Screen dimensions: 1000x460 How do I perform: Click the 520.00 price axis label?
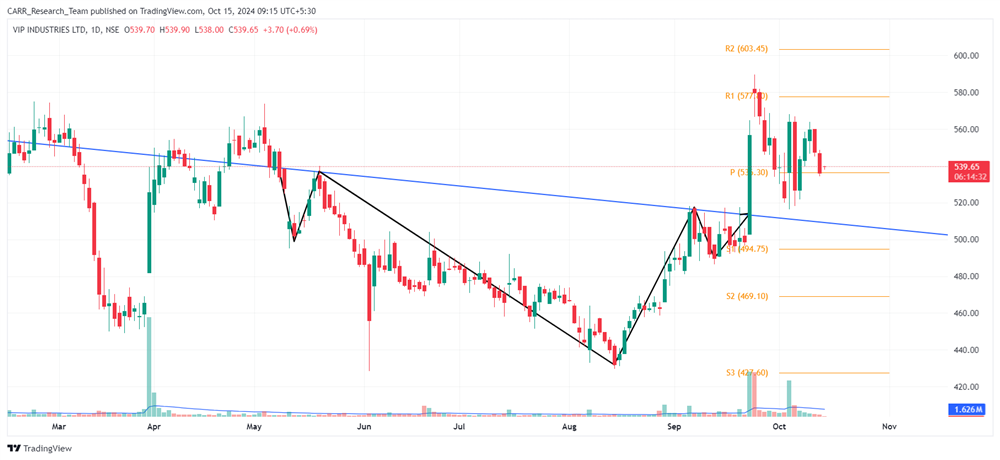pos(967,203)
